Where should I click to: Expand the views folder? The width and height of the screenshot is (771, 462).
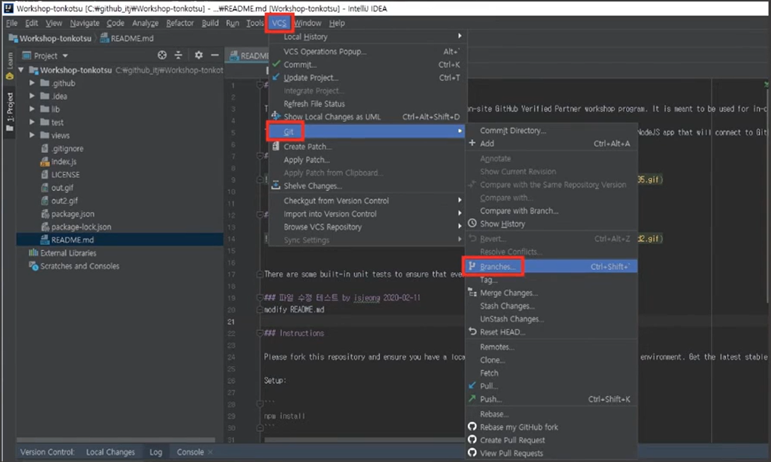(x=32, y=135)
